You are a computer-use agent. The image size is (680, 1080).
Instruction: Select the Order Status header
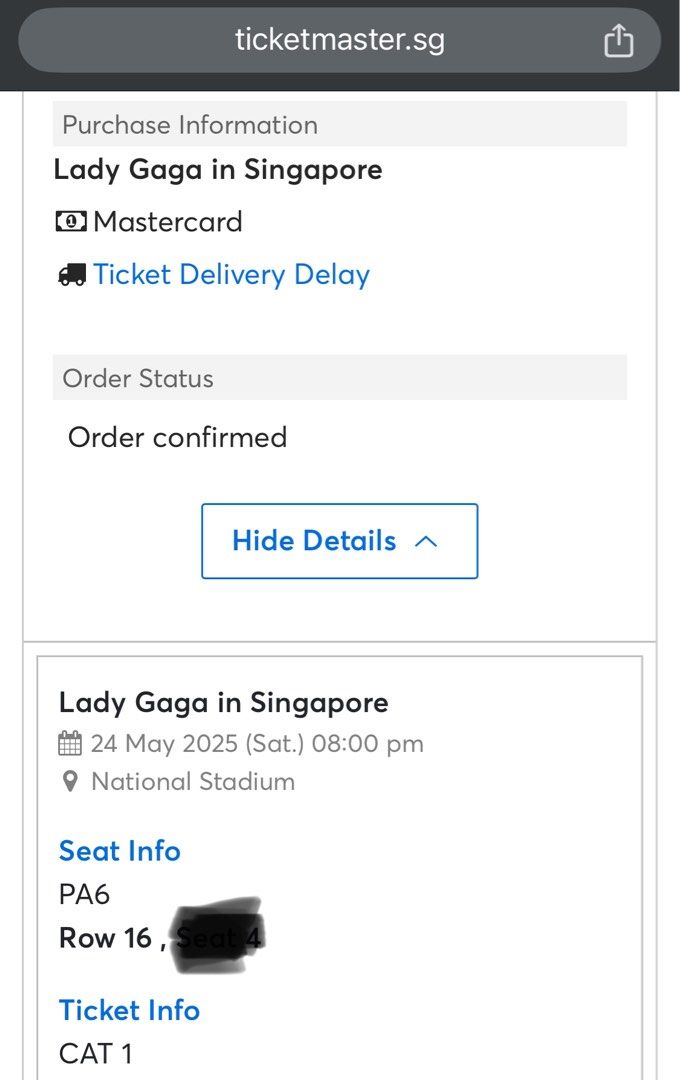(138, 378)
